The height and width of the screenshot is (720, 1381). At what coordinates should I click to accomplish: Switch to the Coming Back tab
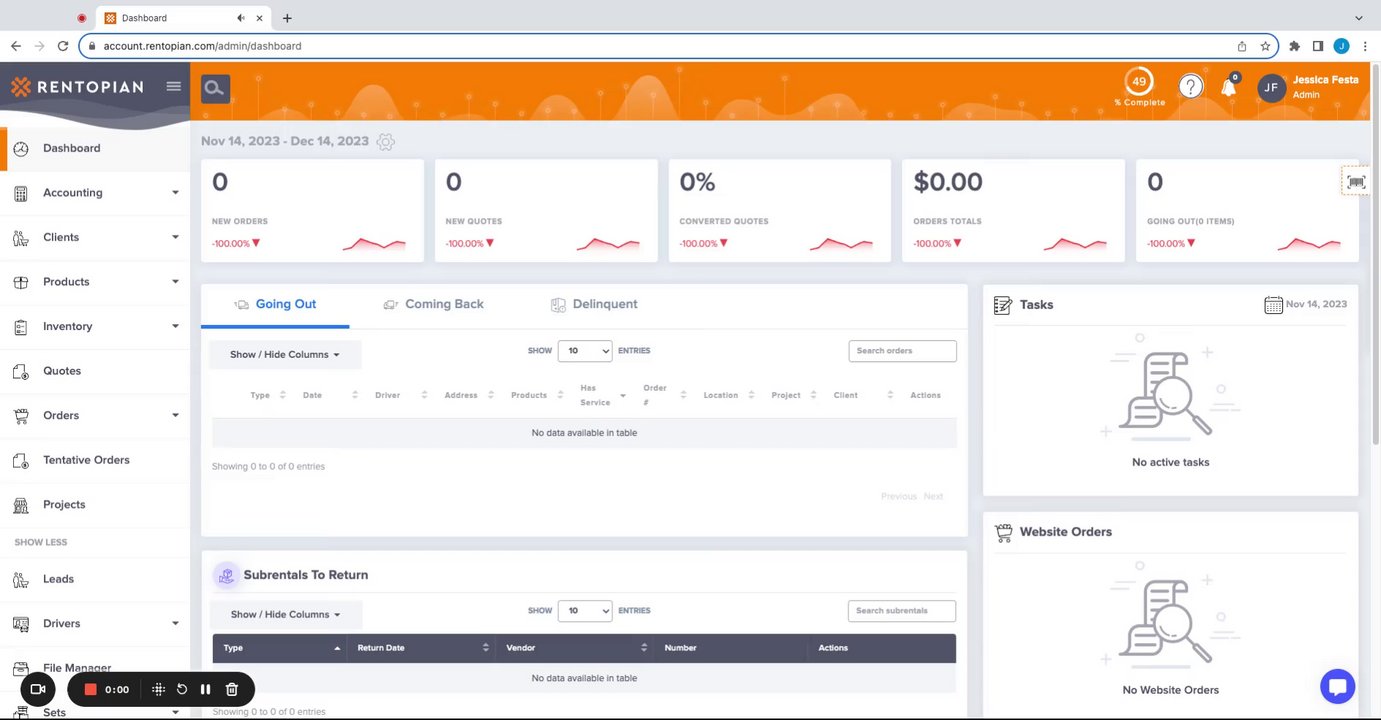[434, 305]
